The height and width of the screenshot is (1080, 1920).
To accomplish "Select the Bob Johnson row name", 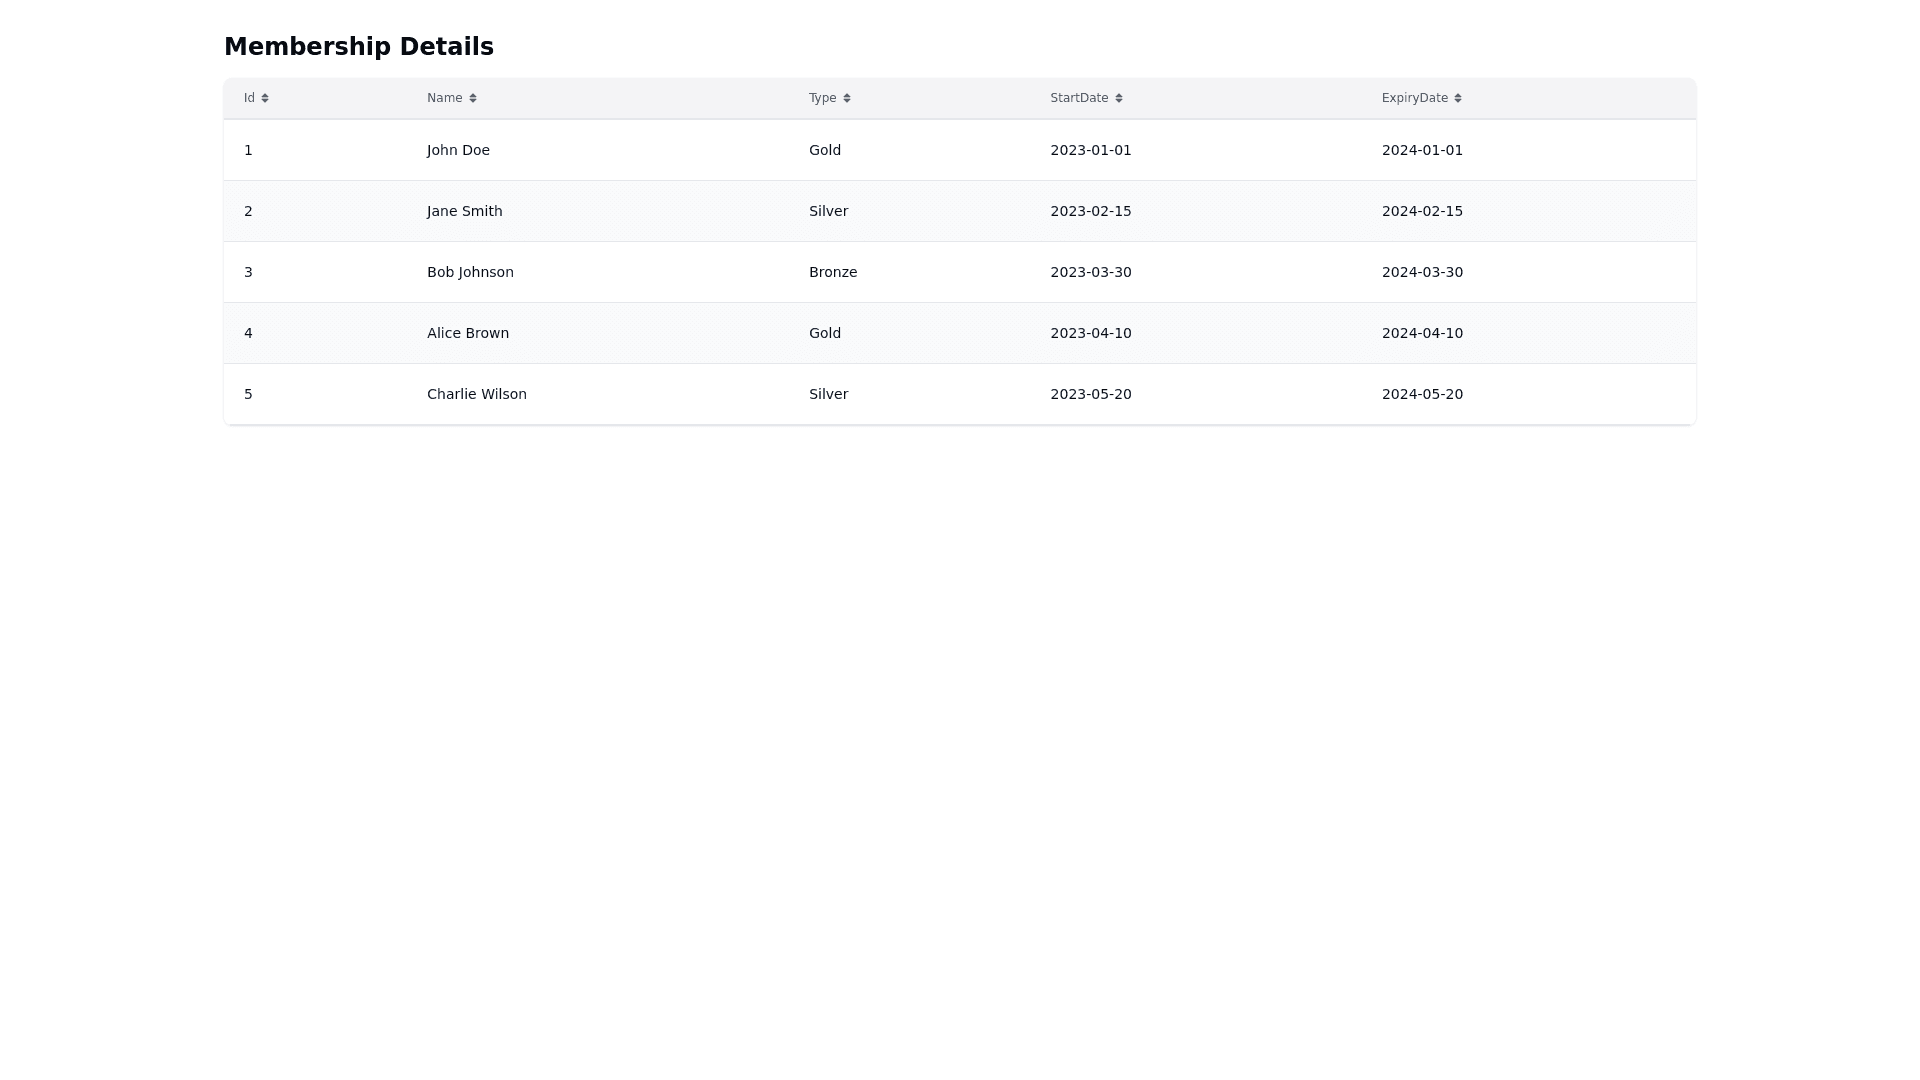I will (470, 272).
